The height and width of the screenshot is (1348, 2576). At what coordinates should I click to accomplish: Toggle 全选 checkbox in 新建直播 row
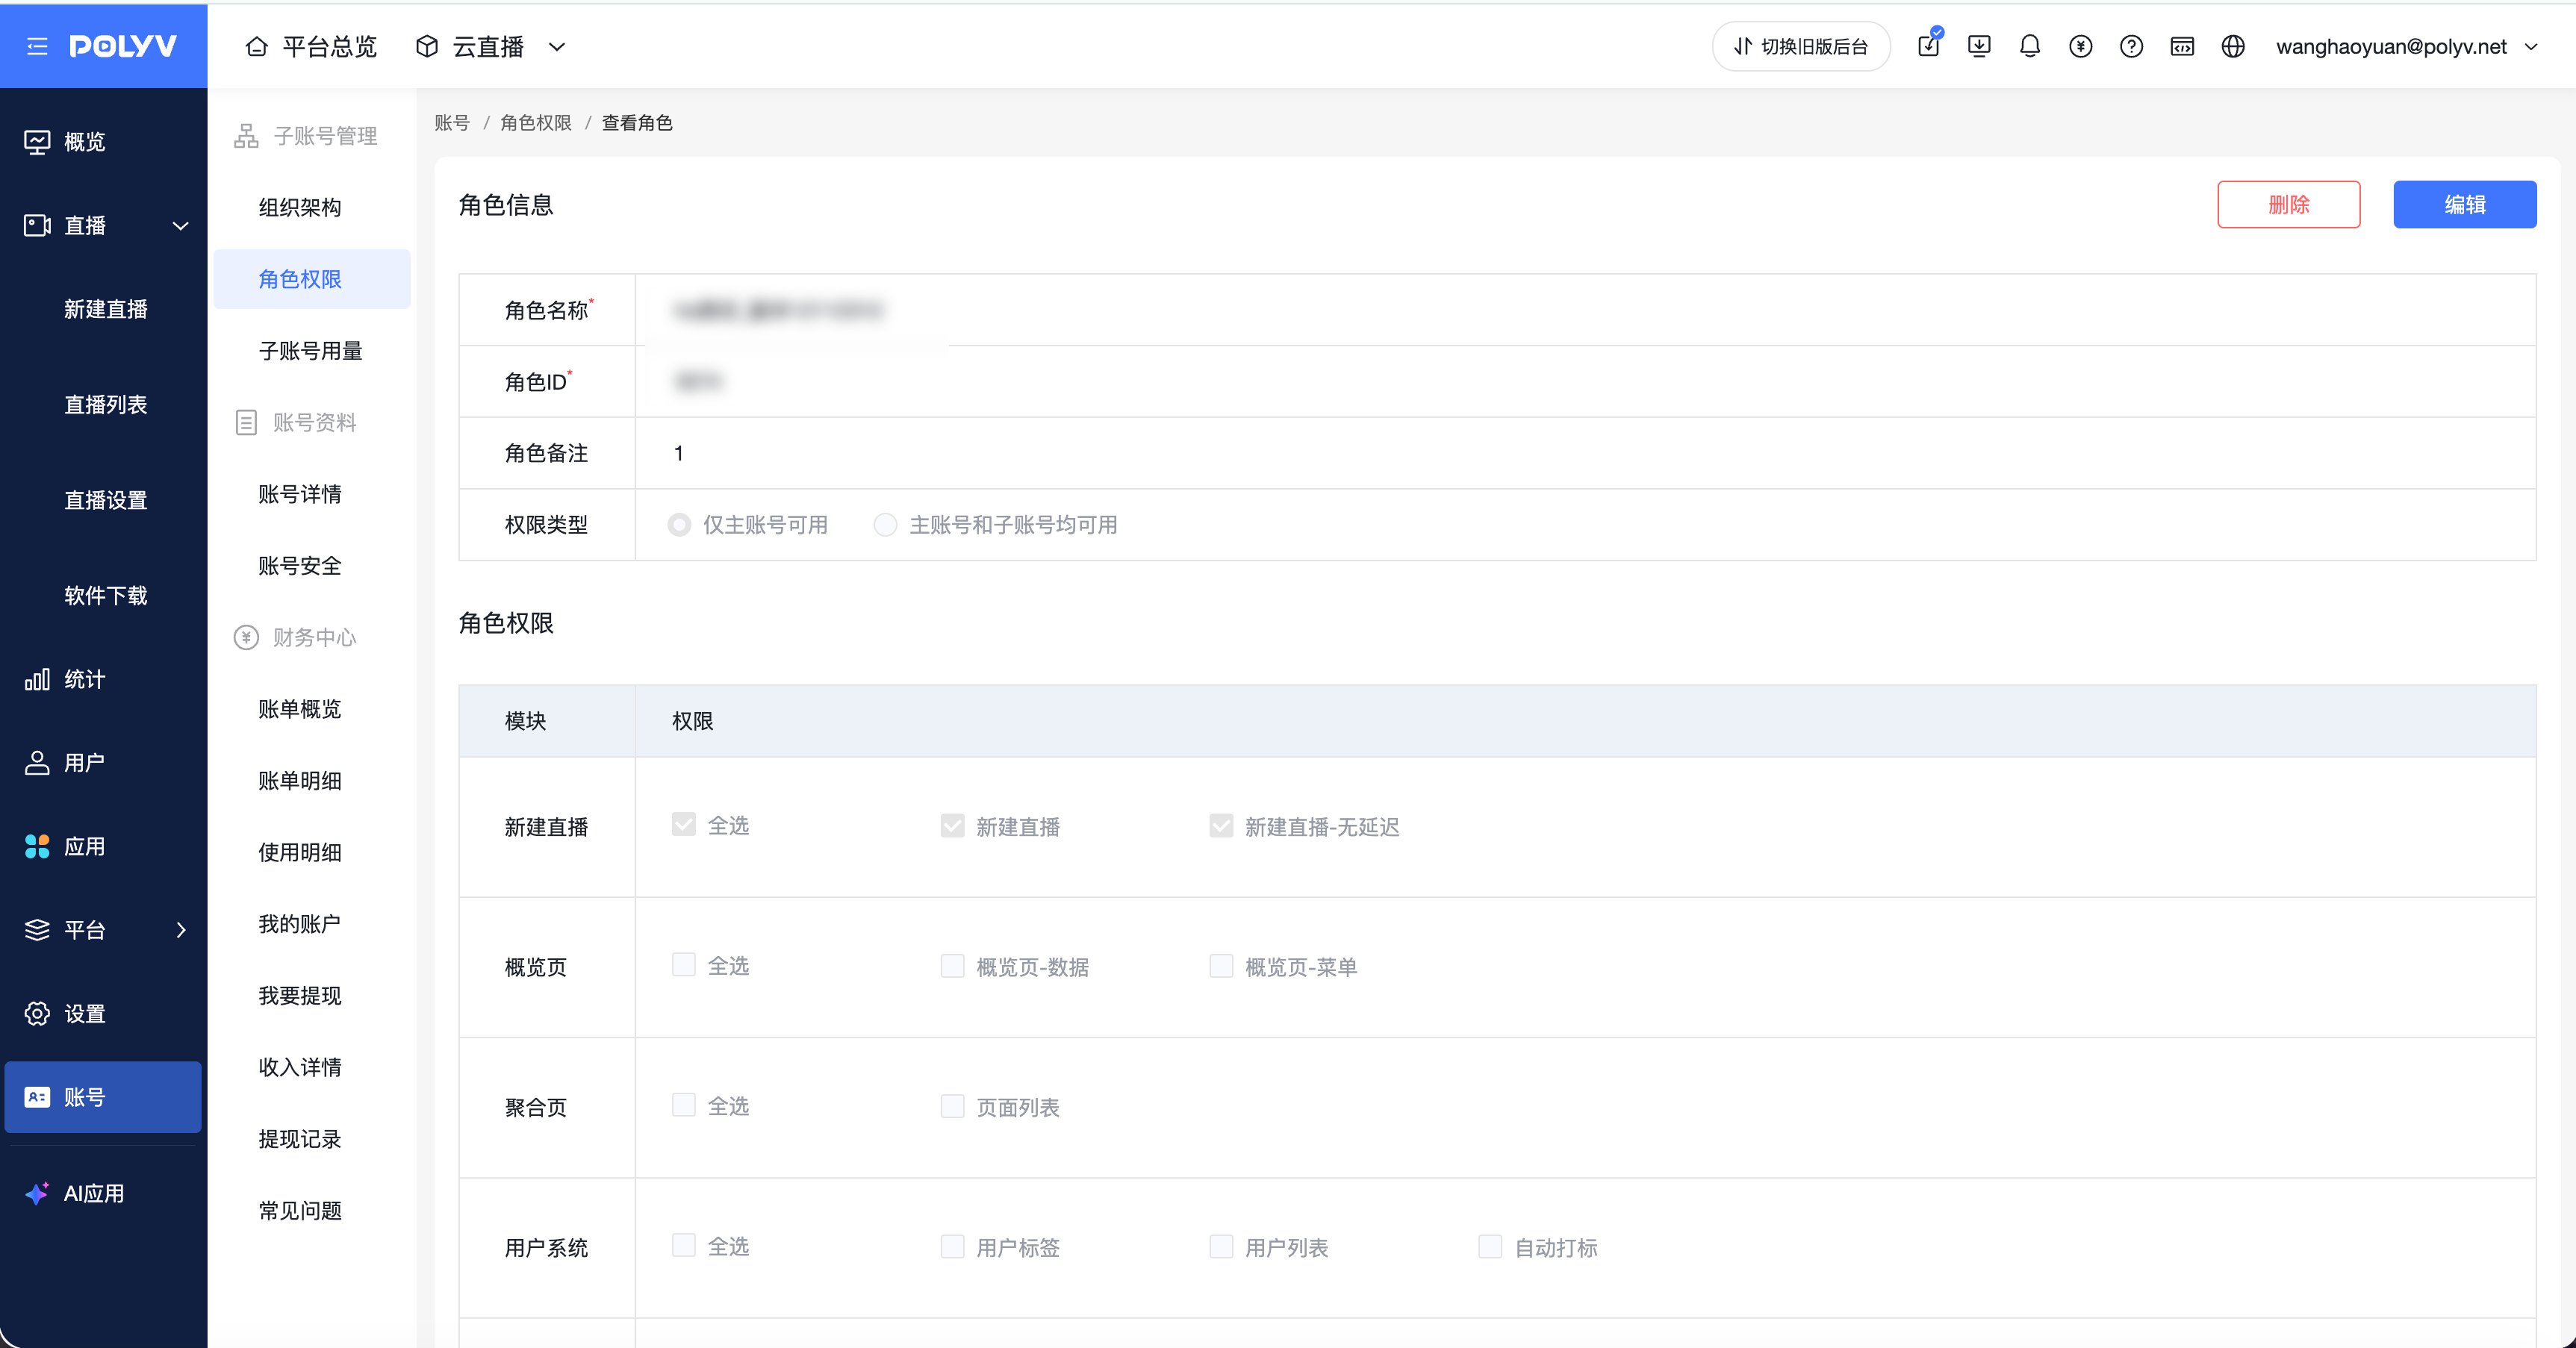click(684, 825)
